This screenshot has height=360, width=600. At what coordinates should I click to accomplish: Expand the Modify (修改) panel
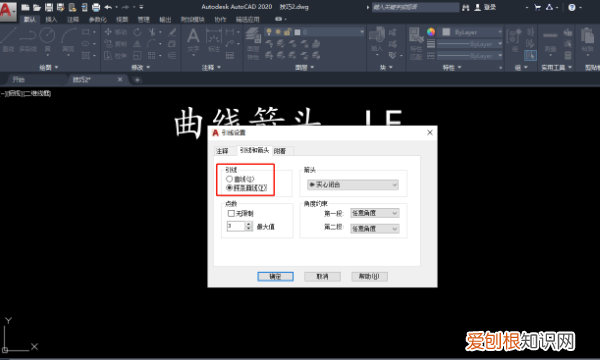140,67
